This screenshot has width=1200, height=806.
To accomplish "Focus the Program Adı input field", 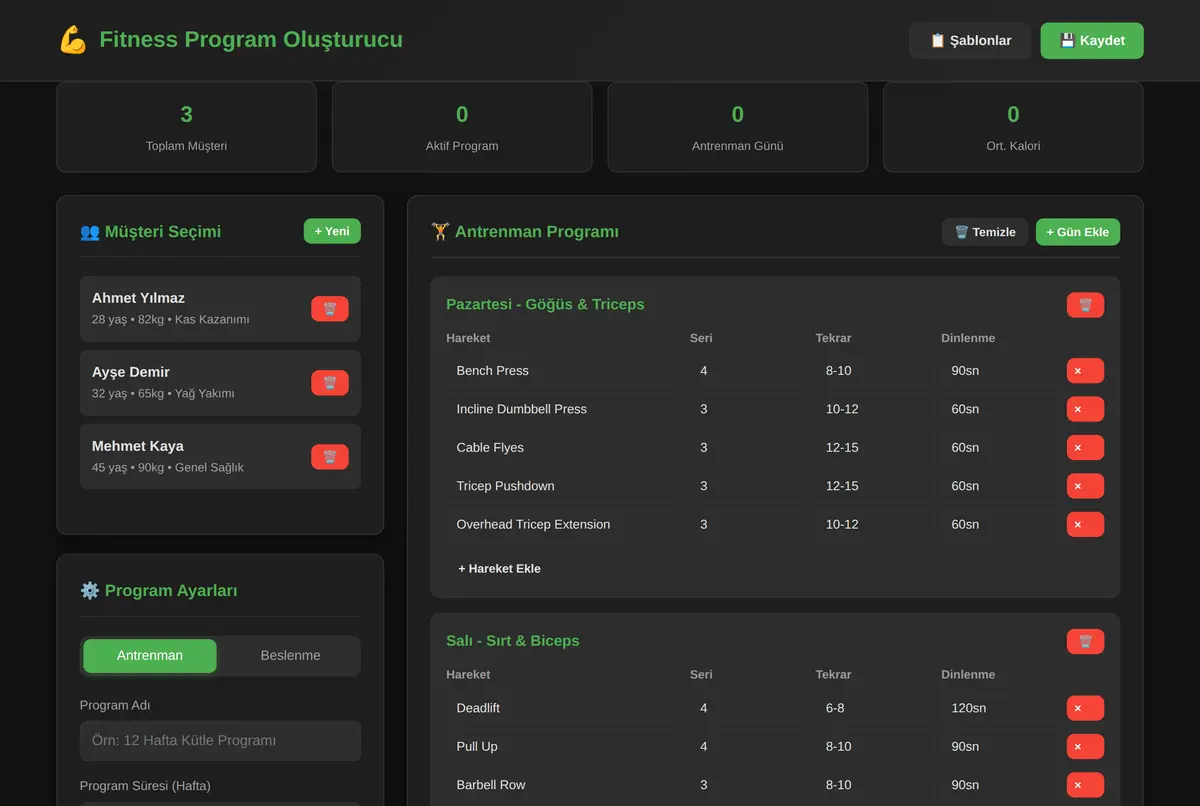I will pyautogui.click(x=220, y=741).
